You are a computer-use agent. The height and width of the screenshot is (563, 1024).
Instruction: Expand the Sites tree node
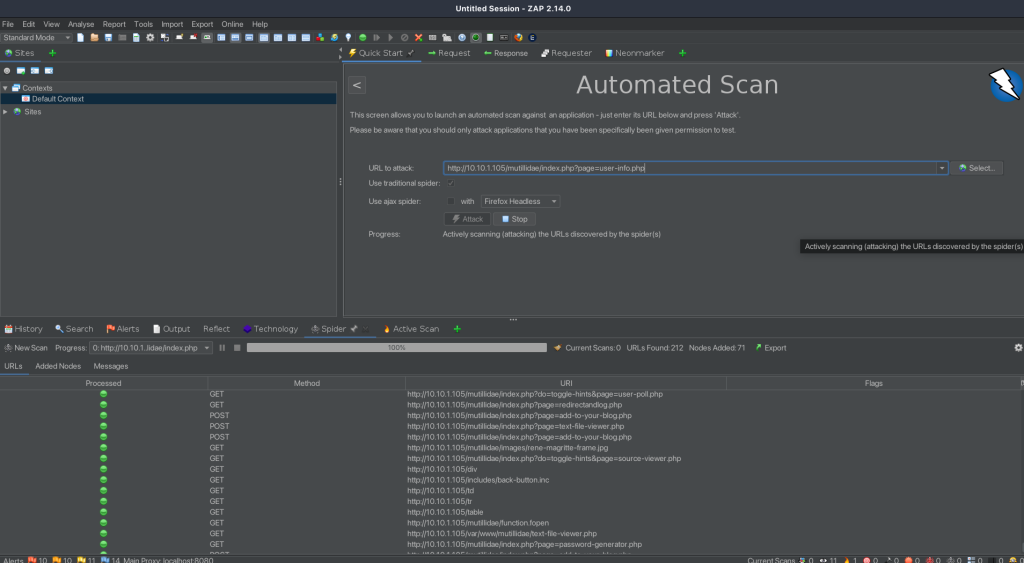6,112
